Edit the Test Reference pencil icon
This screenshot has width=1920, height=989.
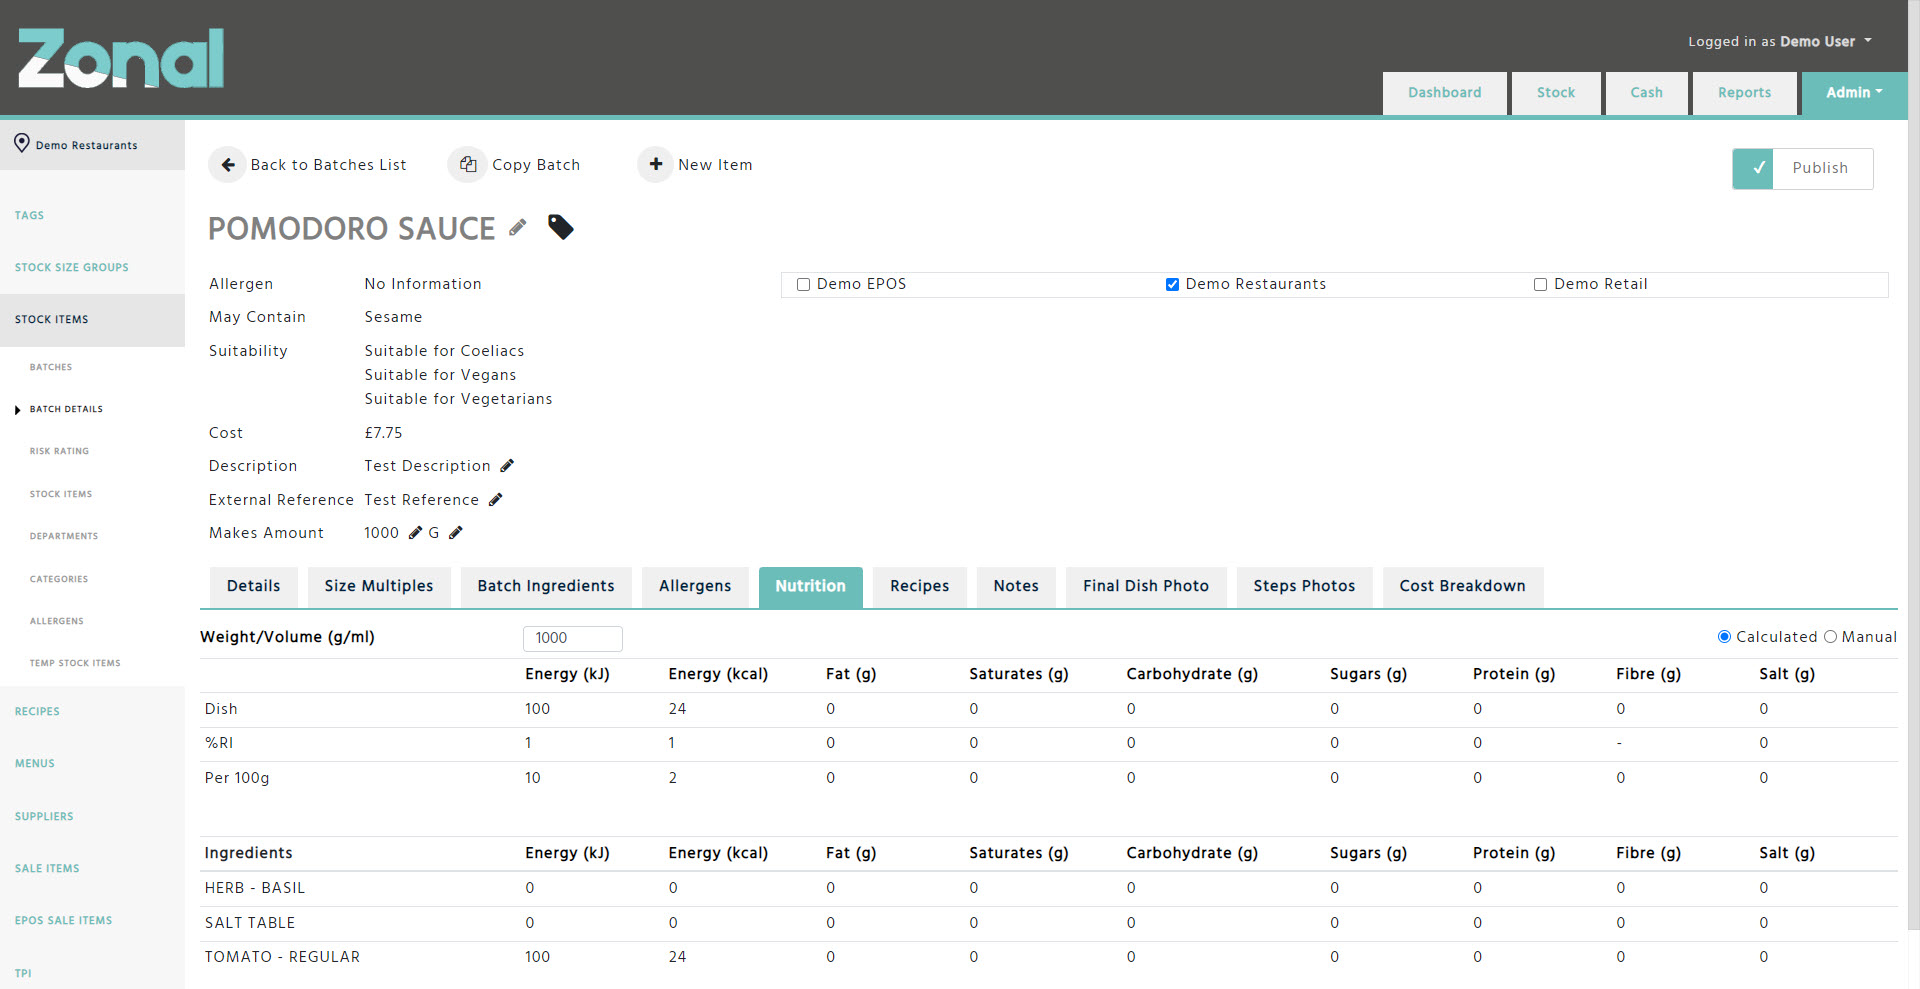(x=495, y=499)
